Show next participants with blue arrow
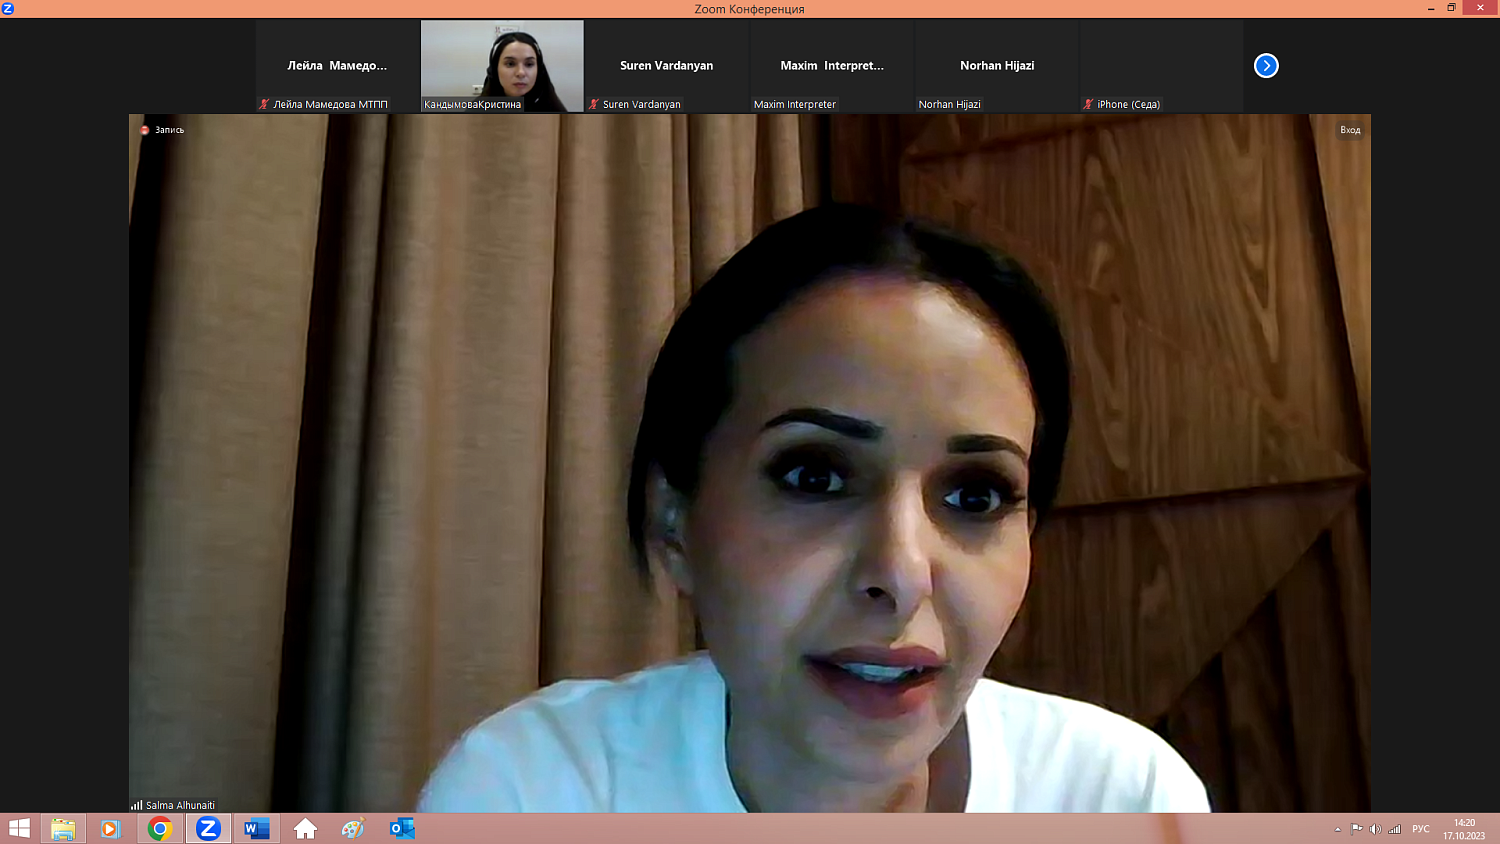Viewport: 1500px width, 844px height. click(x=1266, y=66)
